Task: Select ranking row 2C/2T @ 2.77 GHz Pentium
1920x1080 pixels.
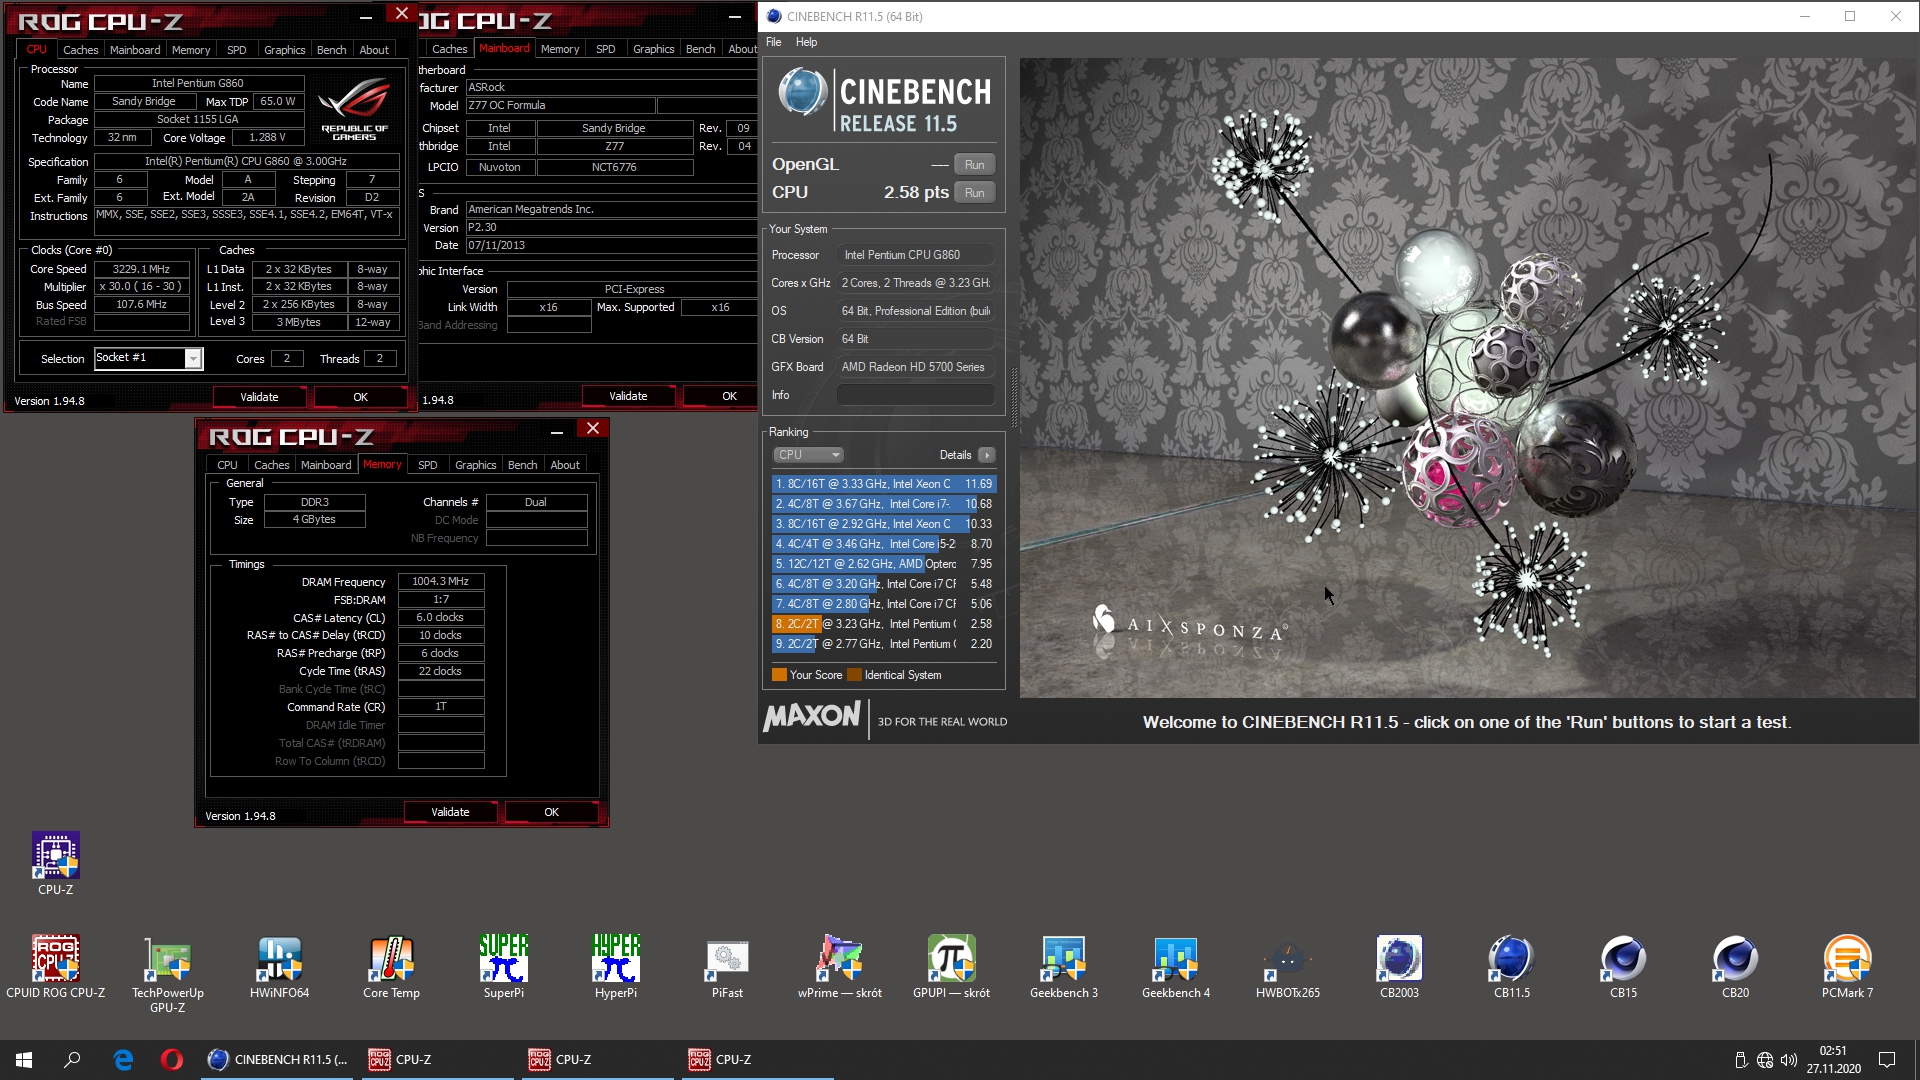Action: [x=883, y=644]
